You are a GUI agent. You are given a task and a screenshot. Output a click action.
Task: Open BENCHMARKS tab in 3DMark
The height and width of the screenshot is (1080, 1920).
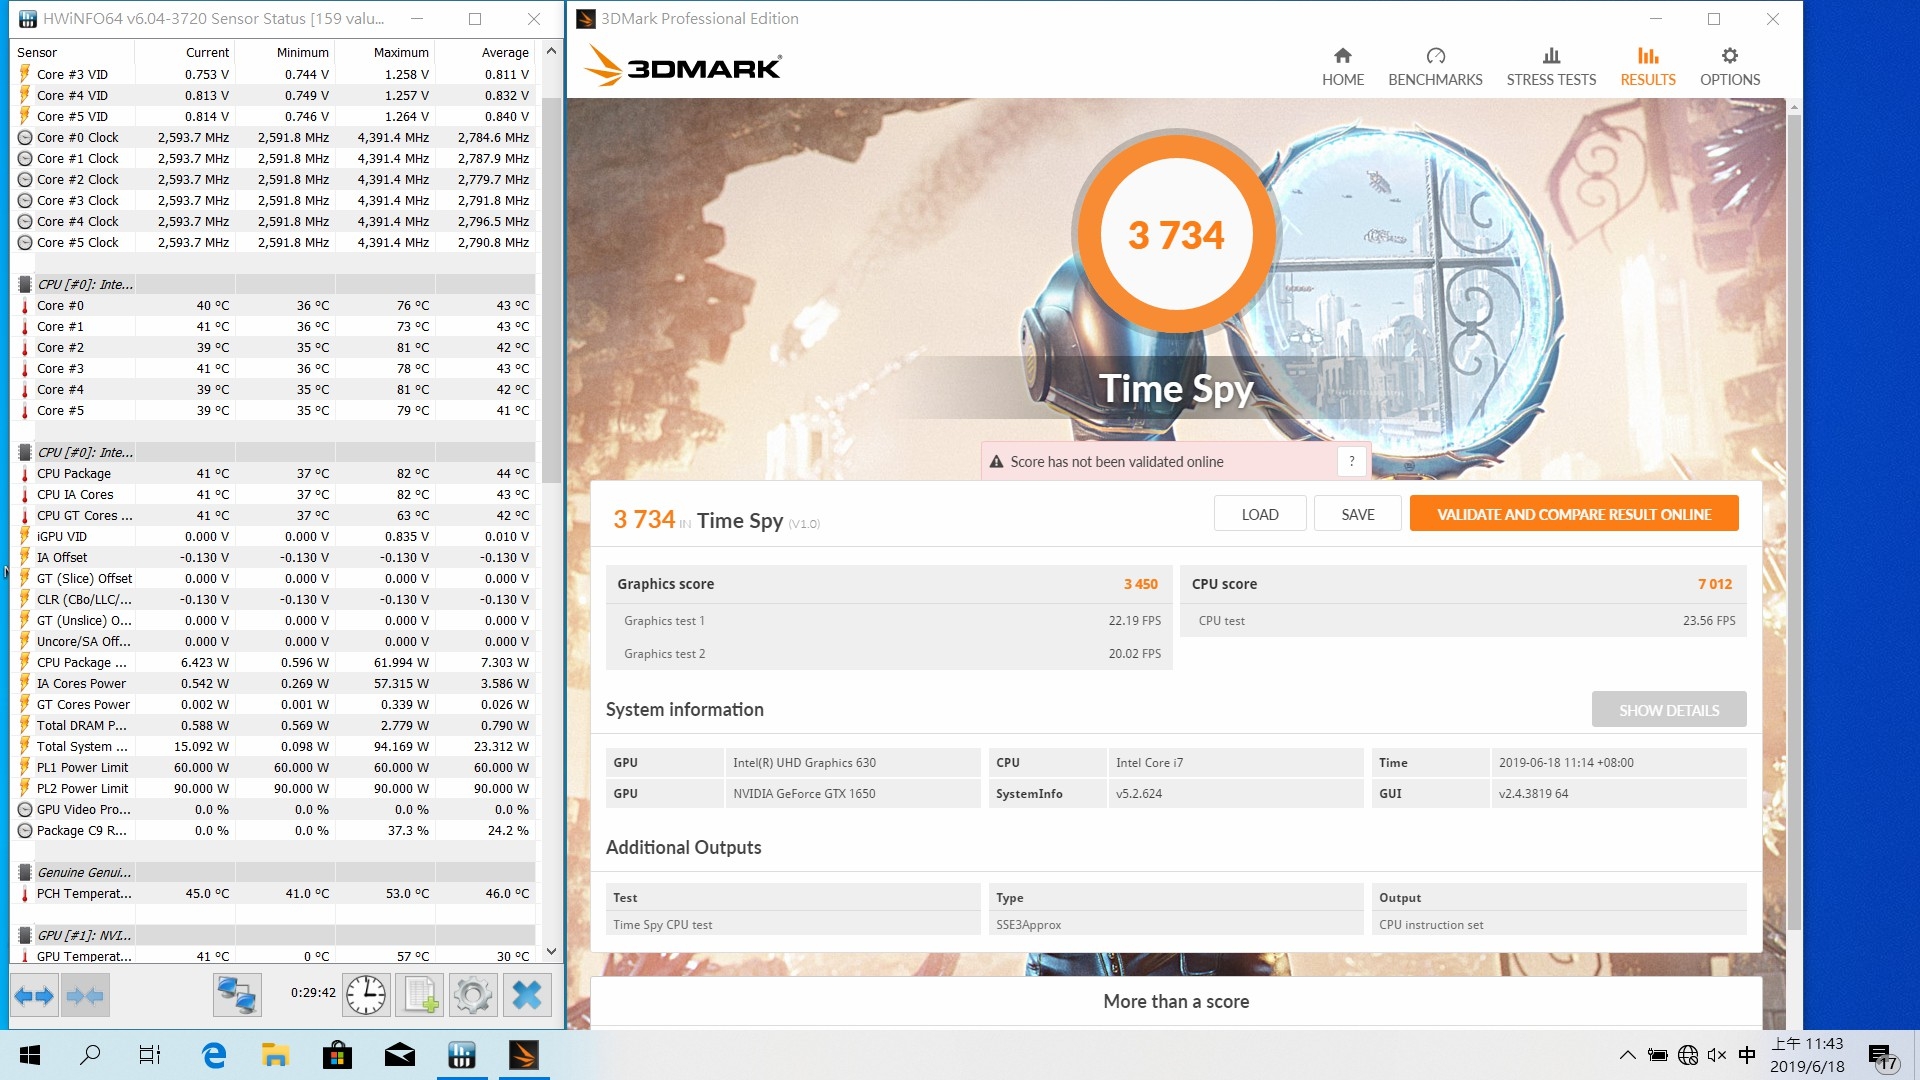tap(1435, 67)
